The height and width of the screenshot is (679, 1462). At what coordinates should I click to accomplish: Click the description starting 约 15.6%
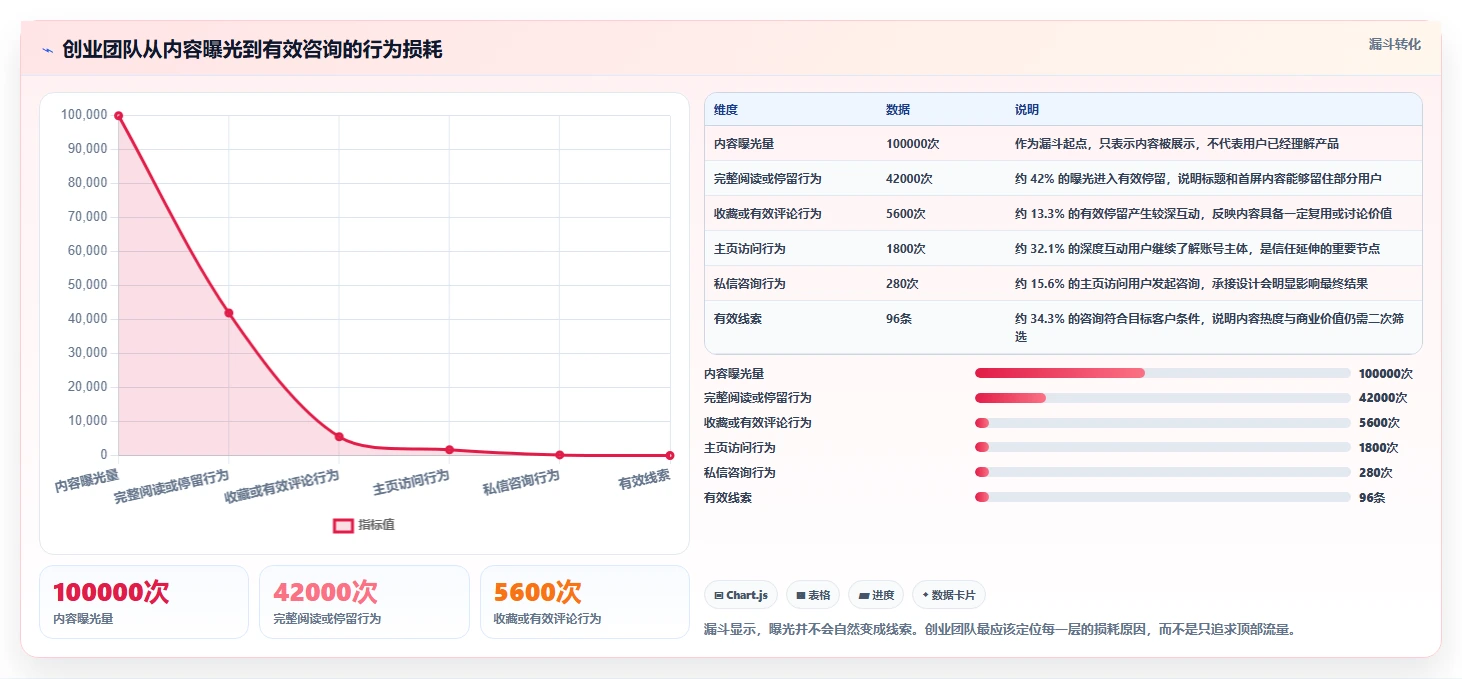point(1191,284)
